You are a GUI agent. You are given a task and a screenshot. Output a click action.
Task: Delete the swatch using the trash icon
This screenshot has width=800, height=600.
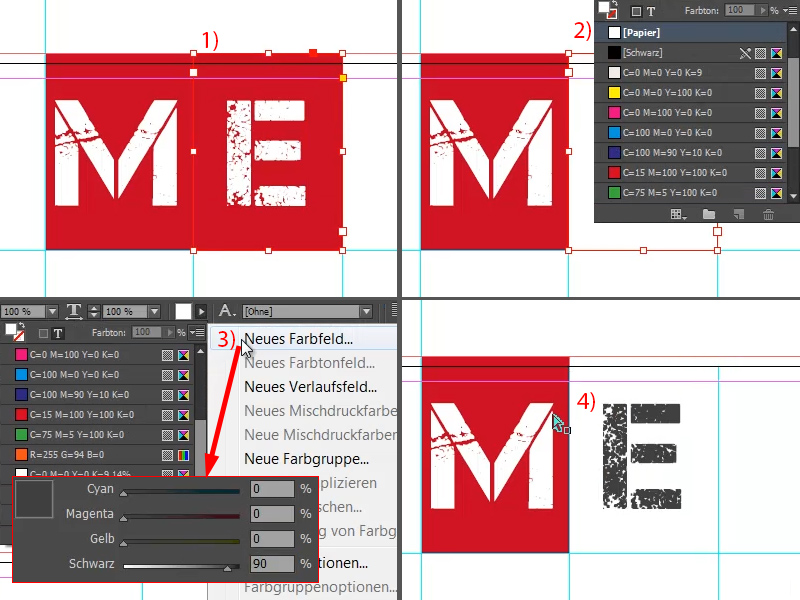pos(768,214)
